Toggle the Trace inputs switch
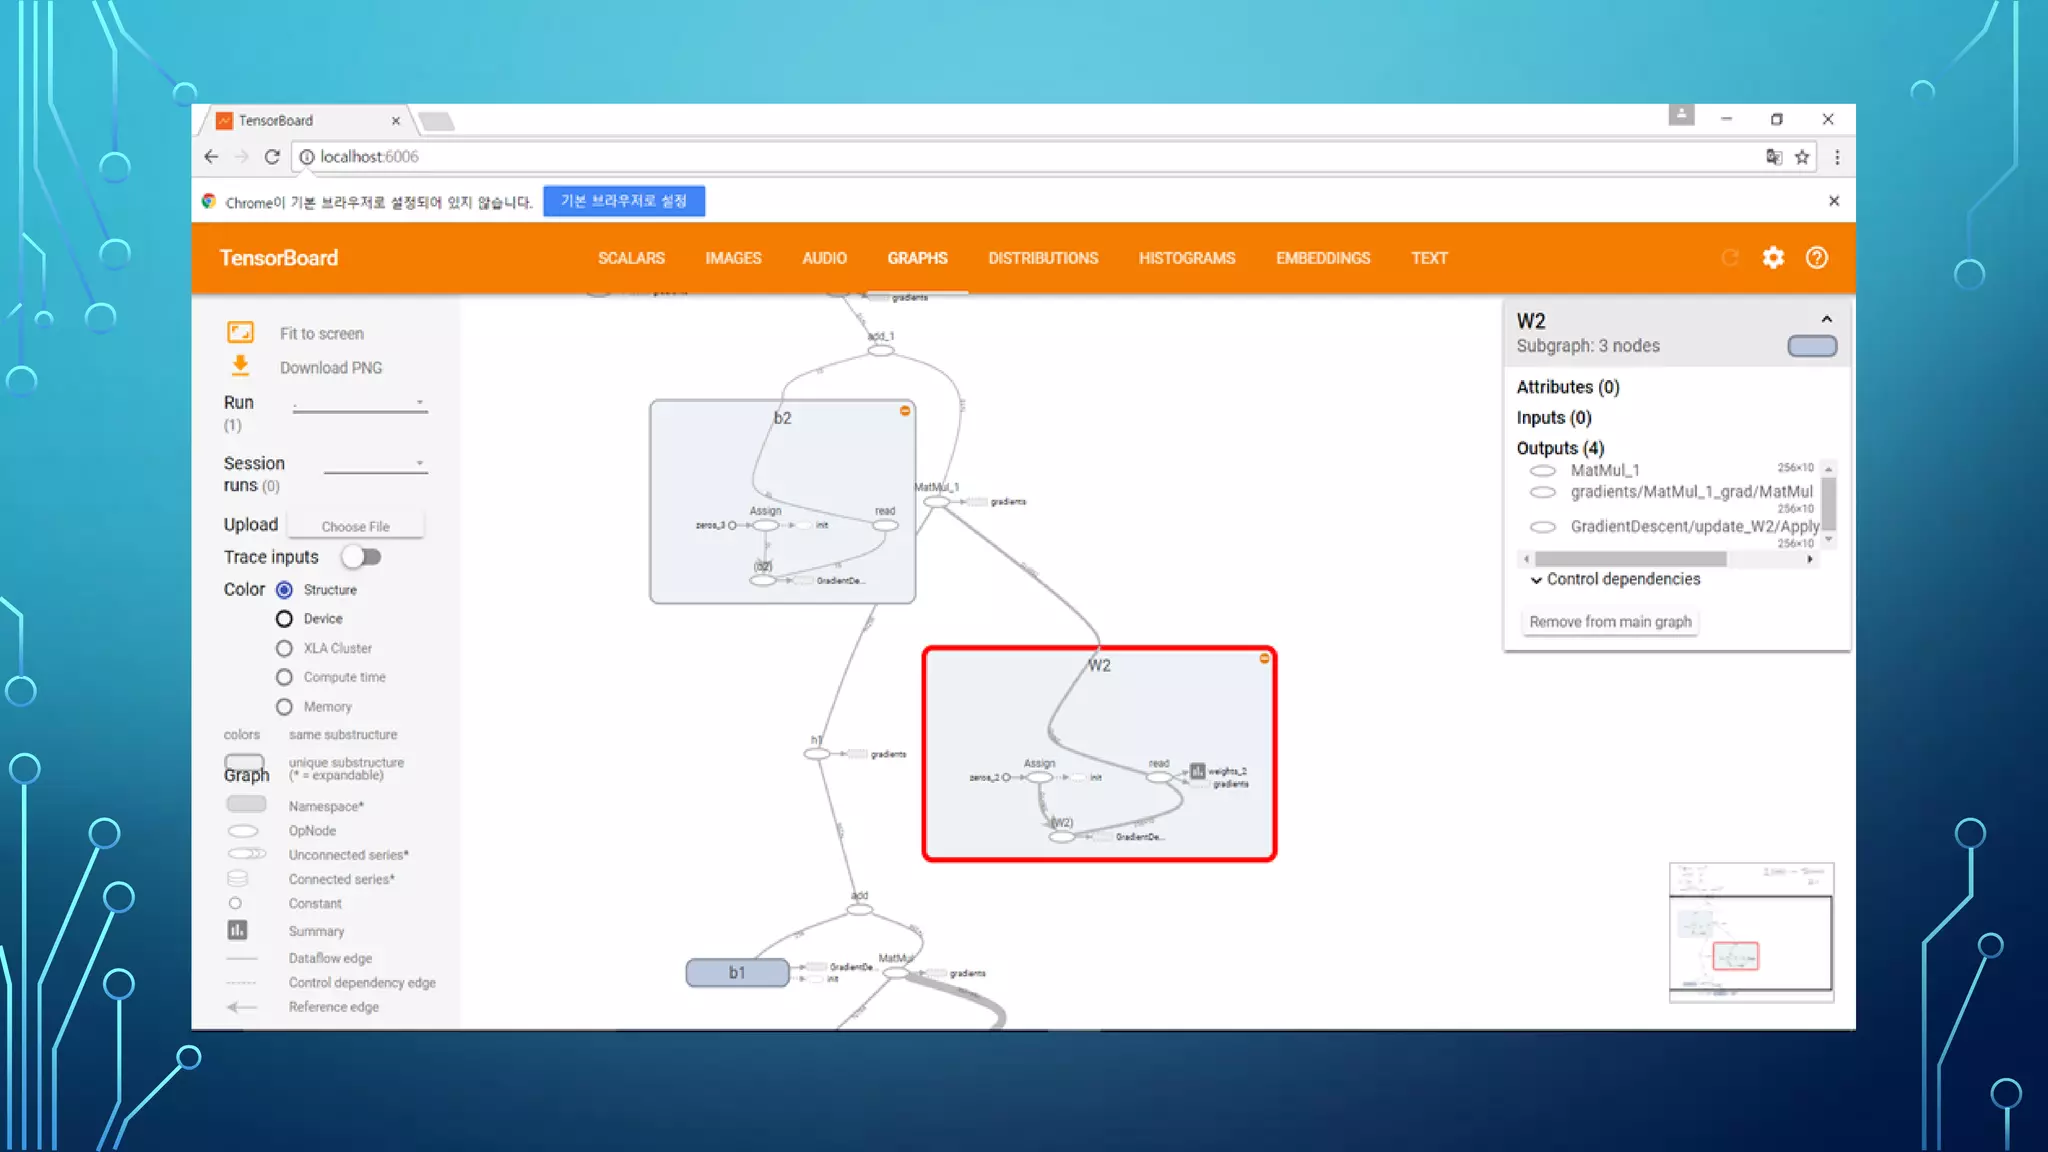2048x1152 pixels. pos(362,557)
